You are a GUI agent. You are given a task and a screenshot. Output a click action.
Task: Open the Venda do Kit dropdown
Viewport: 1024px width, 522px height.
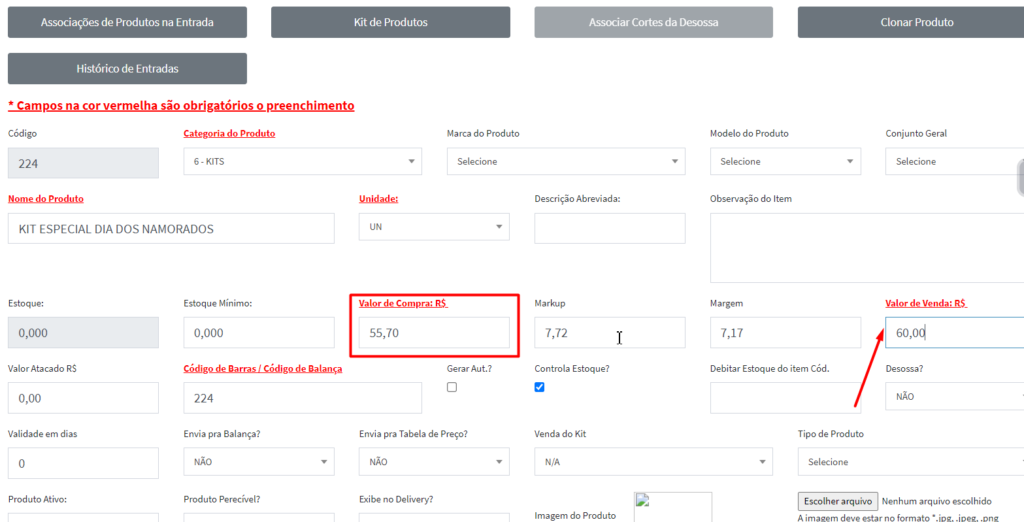[653, 462]
